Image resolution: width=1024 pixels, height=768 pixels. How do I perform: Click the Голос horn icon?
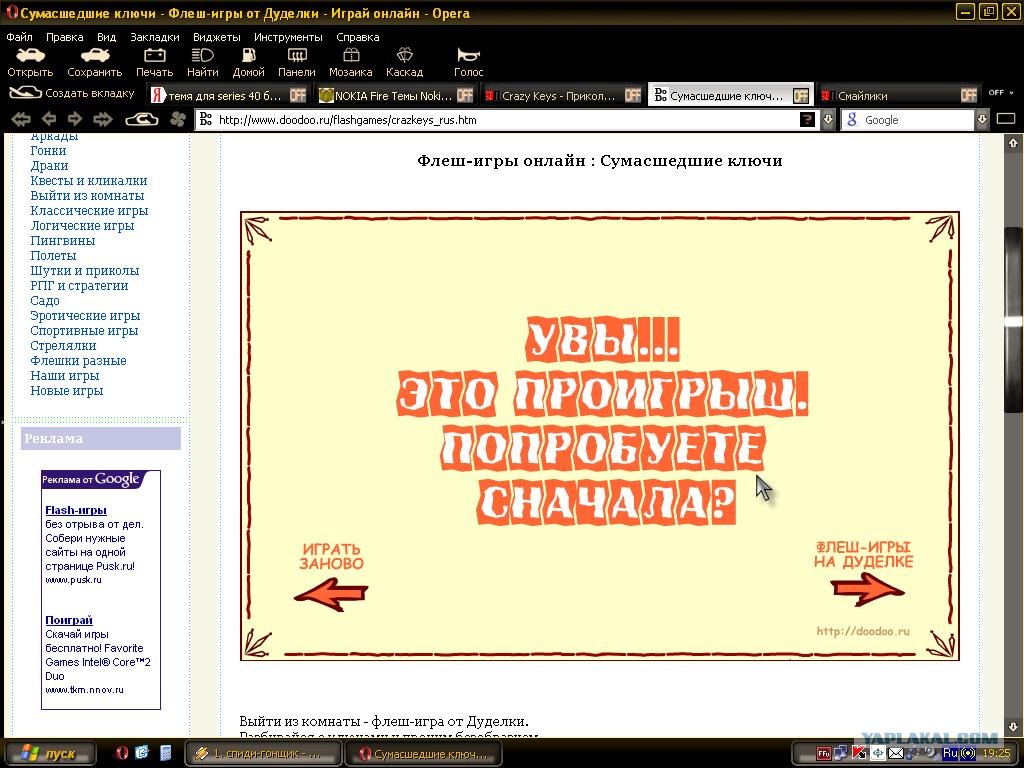point(468,56)
